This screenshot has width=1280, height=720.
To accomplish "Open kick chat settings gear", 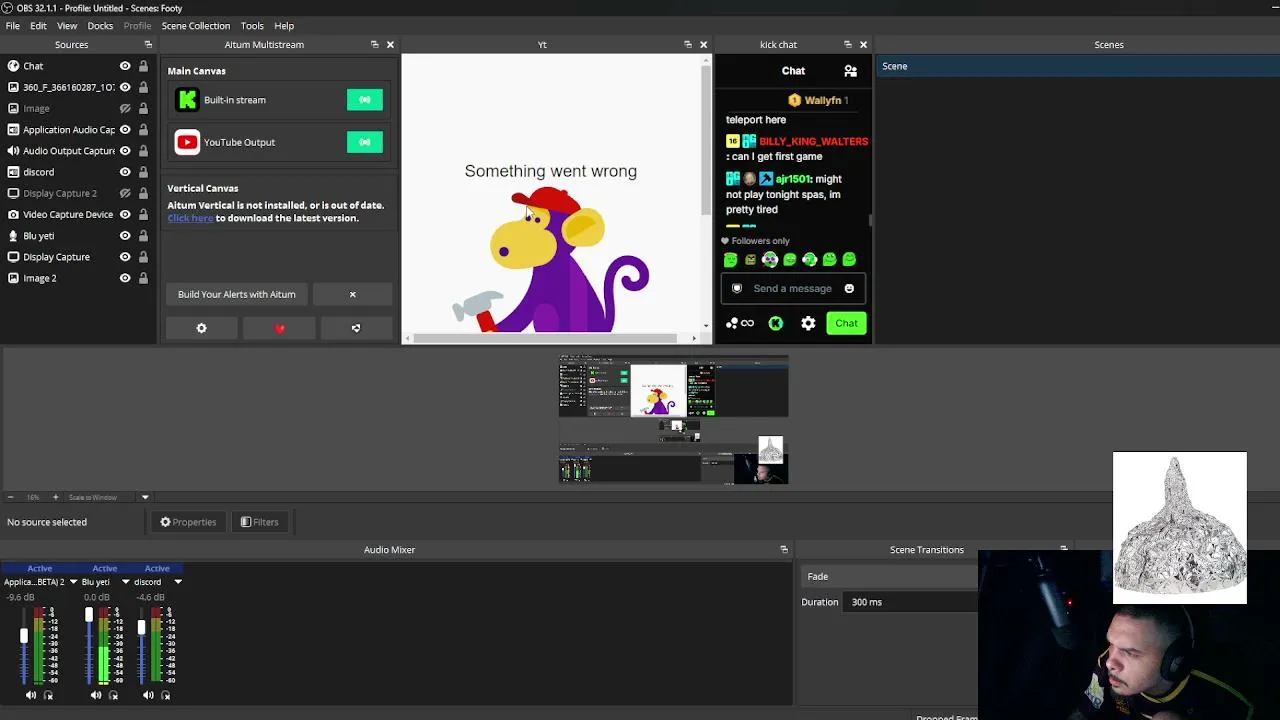I will click(808, 323).
